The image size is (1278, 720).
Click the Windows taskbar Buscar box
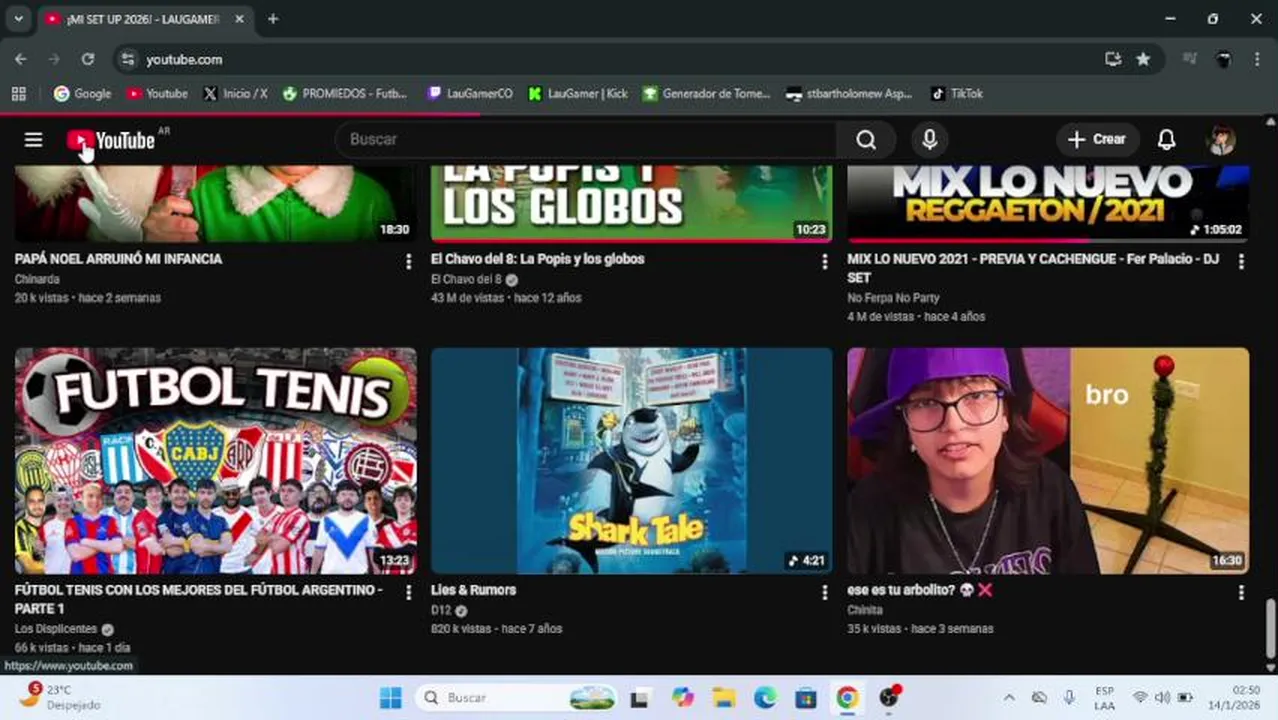(x=517, y=698)
